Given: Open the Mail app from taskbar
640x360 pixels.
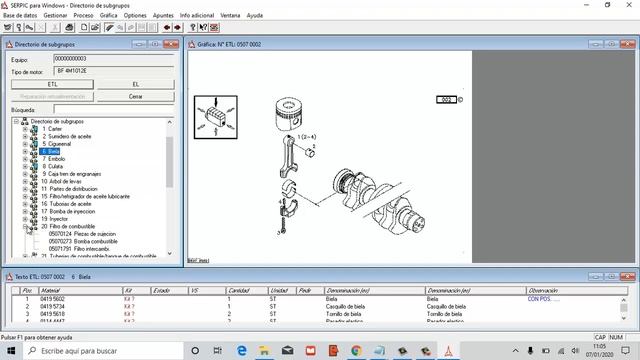Looking at the screenshot, I should pyautogui.click(x=287, y=351).
